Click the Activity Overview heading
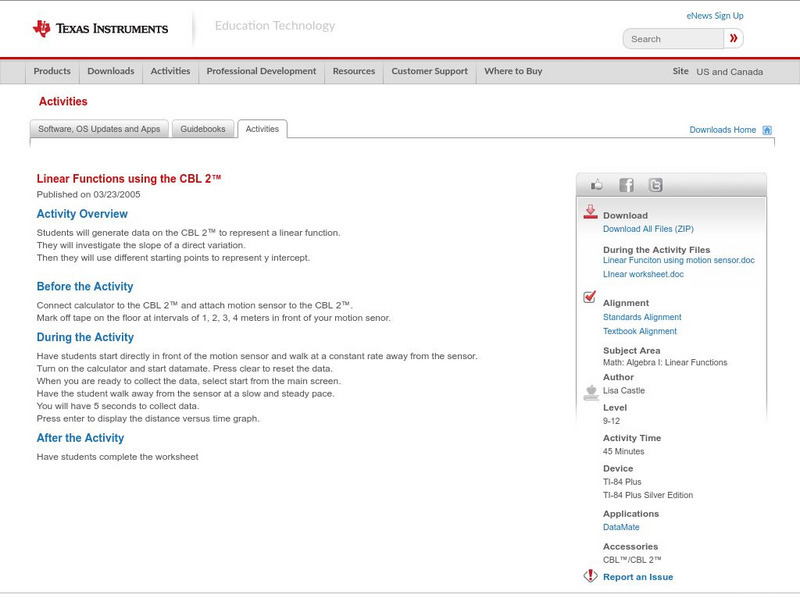 tap(82, 214)
